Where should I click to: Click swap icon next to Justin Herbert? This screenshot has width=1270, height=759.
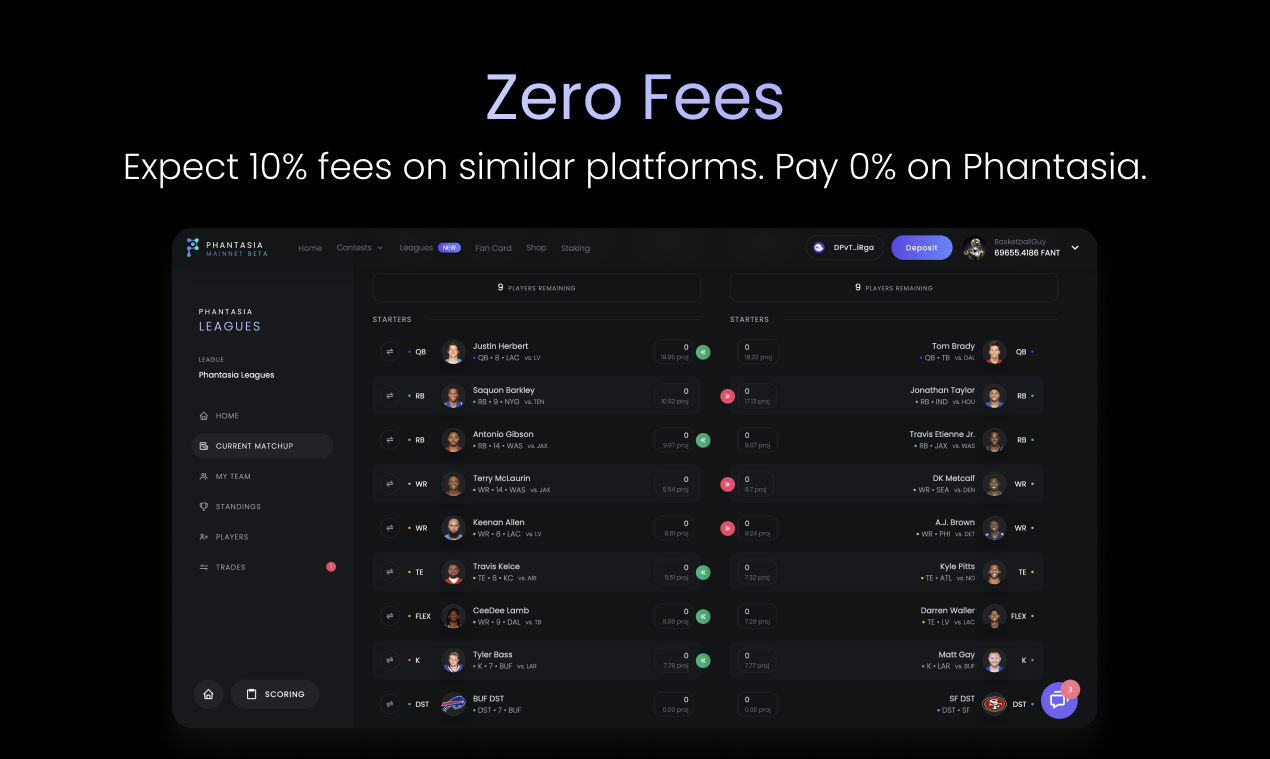click(390, 352)
